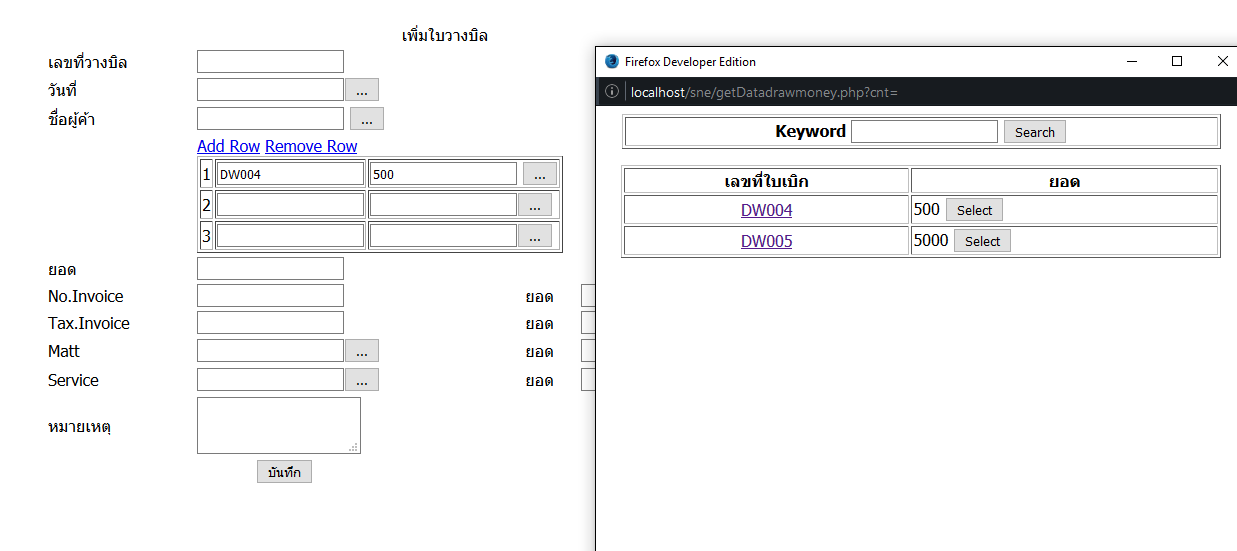Open the DW005 link
Viewport: 1237px width, 551px height.
click(x=766, y=241)
